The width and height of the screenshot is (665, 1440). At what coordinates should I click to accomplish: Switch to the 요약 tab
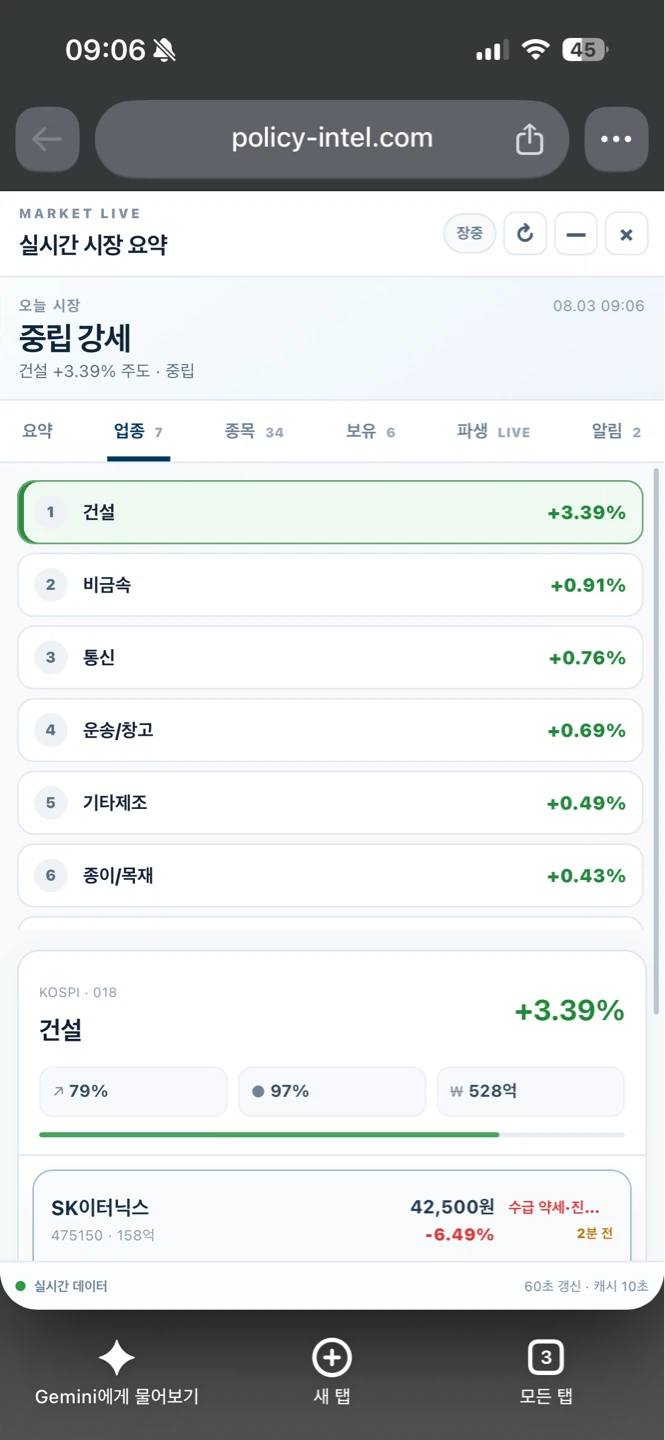click(x=38, y=431)
